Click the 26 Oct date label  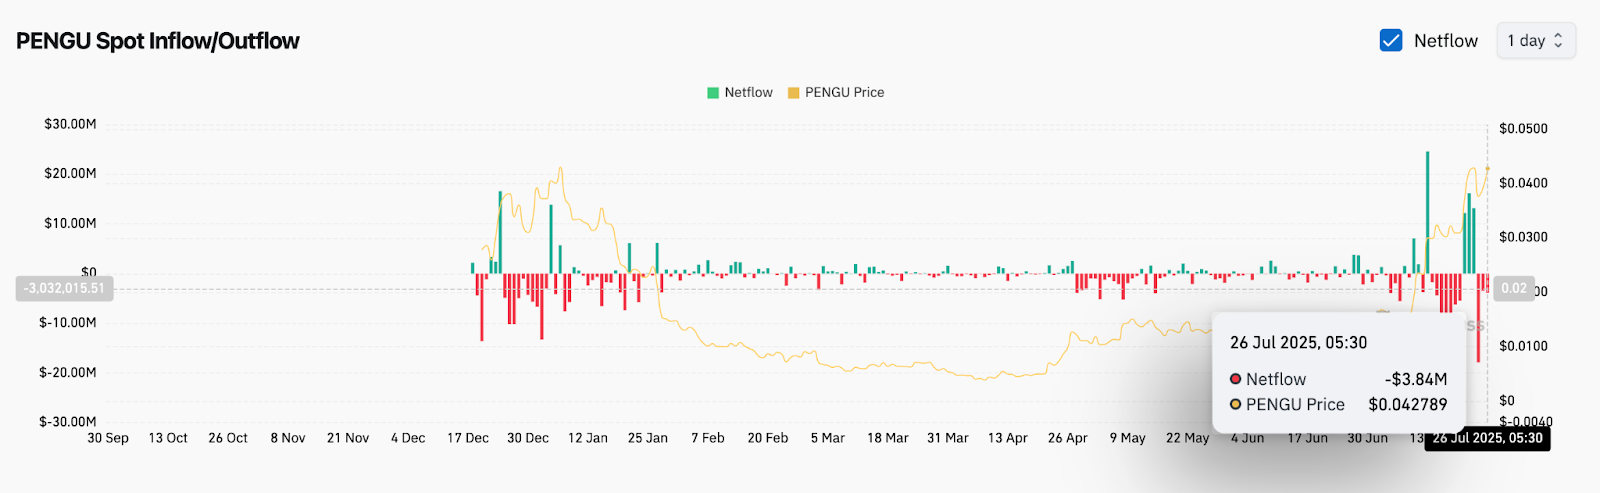point(228,438)
